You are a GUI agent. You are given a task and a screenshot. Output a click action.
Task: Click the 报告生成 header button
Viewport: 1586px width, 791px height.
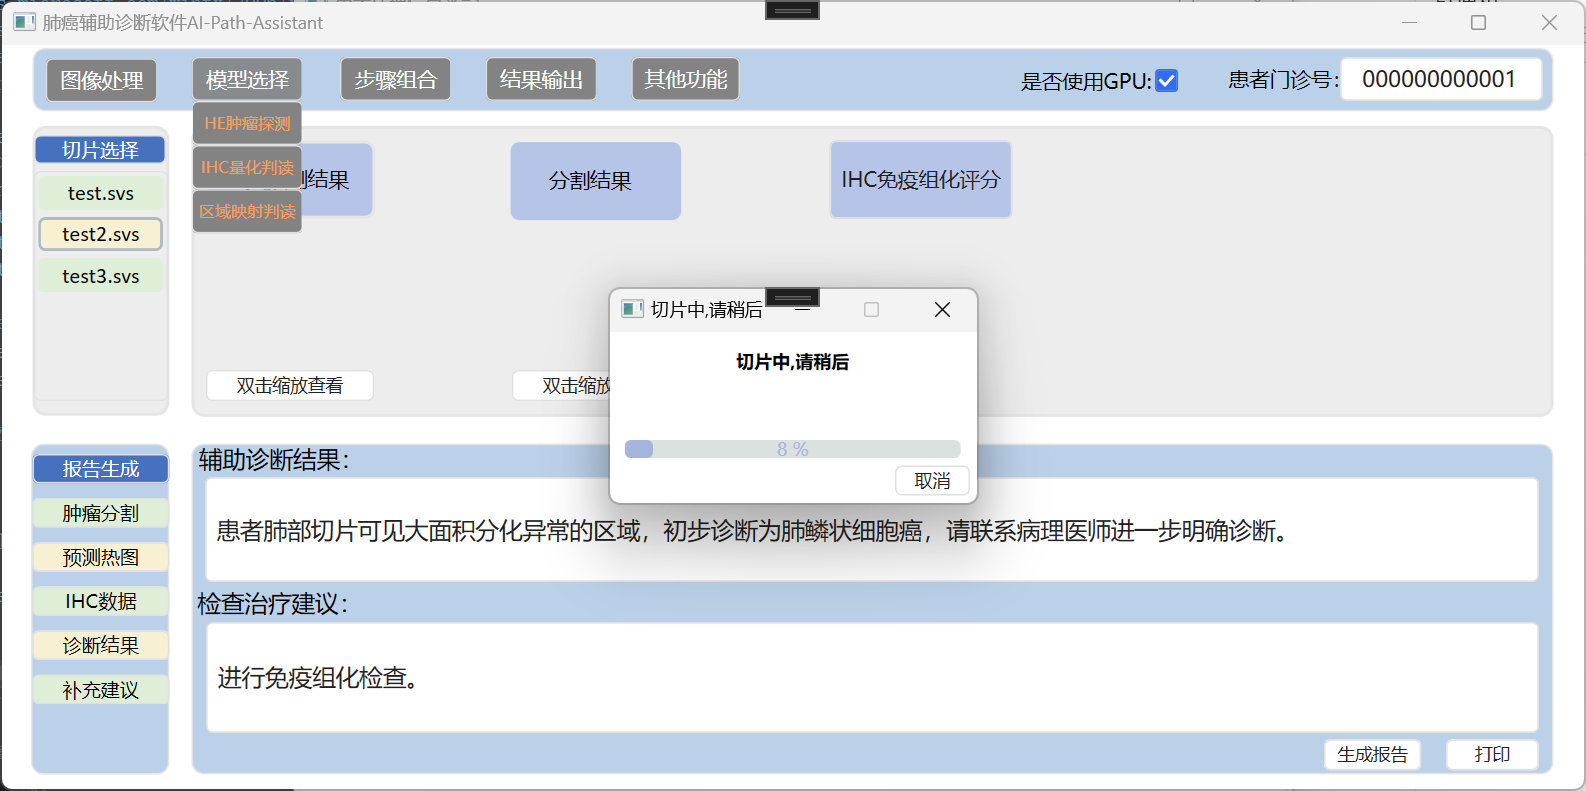(101, 469)
